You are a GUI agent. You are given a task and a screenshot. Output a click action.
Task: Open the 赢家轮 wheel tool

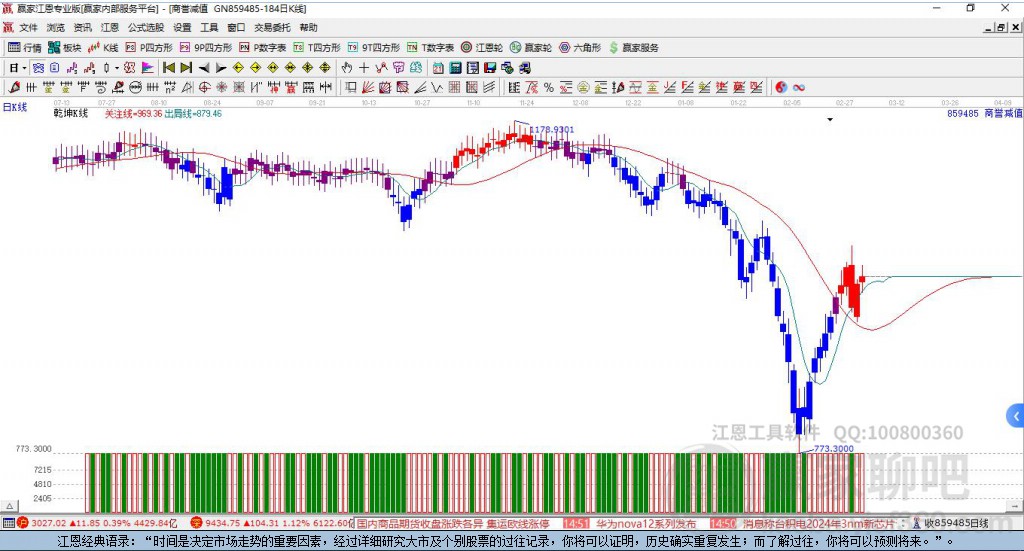point(531,48)
